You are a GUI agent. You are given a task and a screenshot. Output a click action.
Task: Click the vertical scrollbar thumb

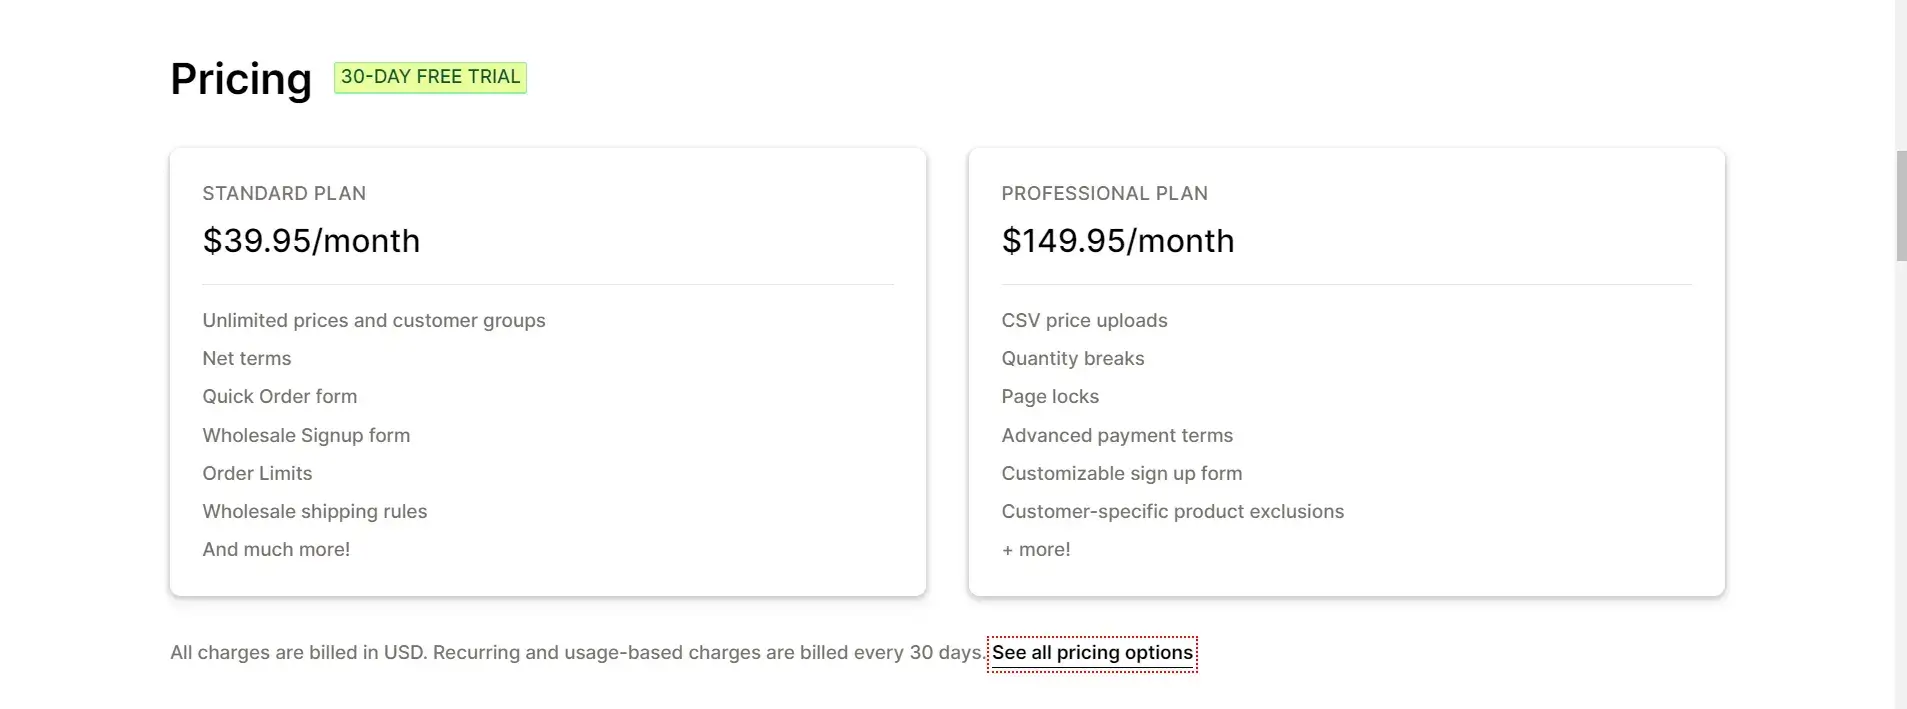[x=1901, y=206]
